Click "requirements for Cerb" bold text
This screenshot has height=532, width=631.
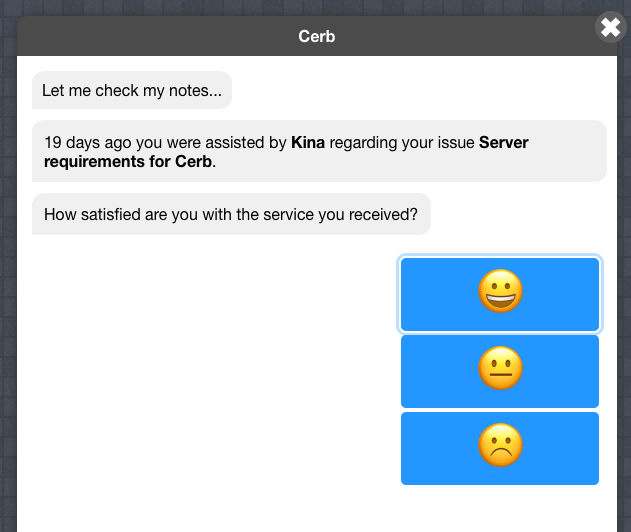pyautogui.click(x=128, y=162)
